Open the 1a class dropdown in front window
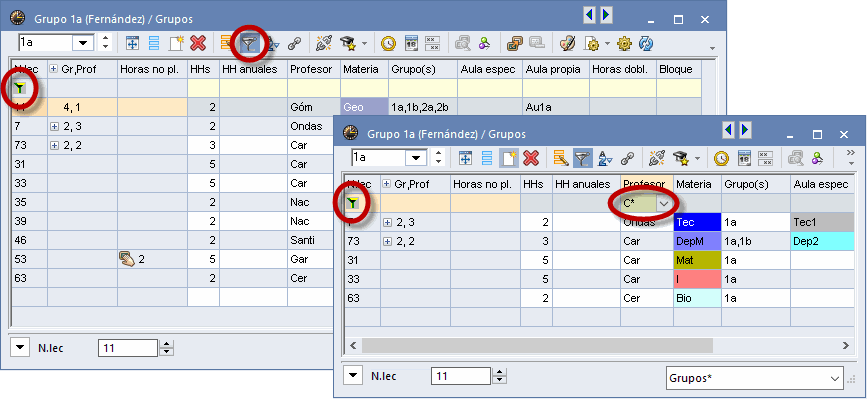The image size is (867, 399). [x=416, y=158]
